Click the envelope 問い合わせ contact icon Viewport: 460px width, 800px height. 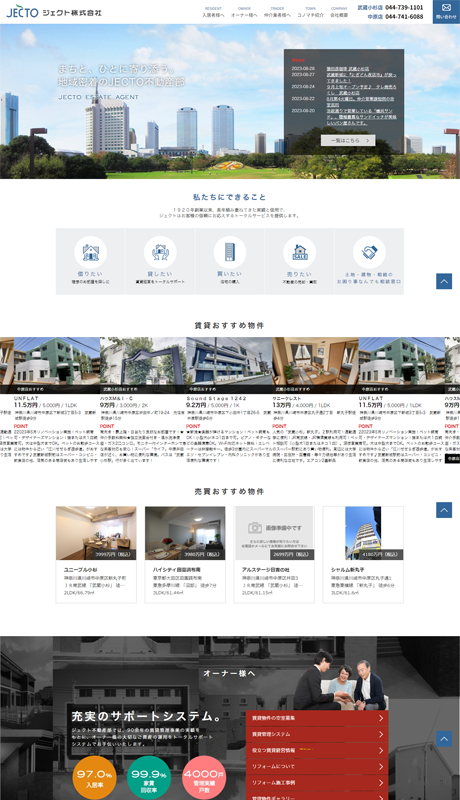click(x=446, y=11)
